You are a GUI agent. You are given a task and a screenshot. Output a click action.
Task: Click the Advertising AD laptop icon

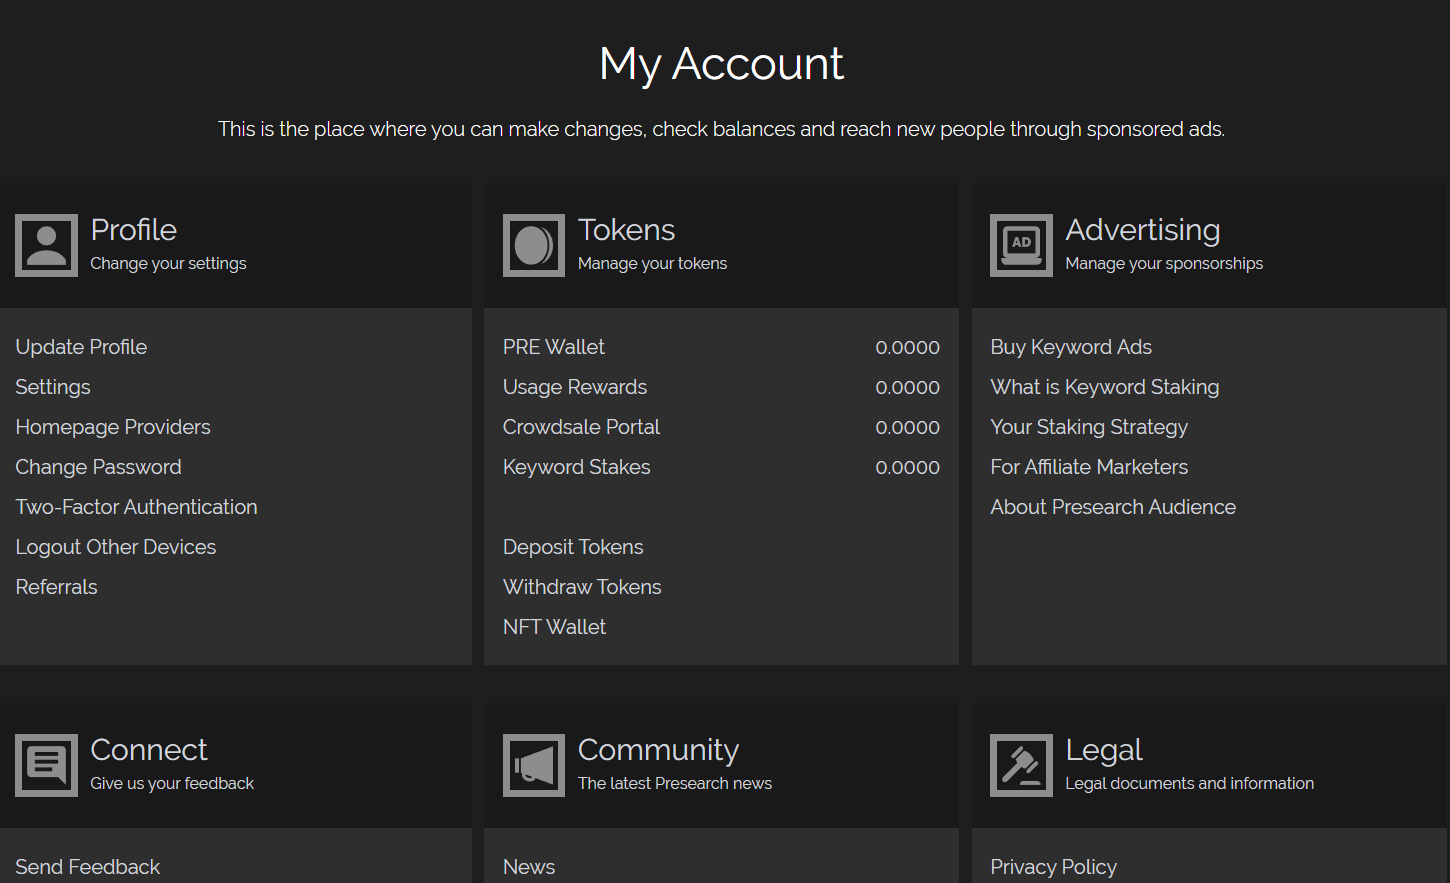pos(1021,245)
